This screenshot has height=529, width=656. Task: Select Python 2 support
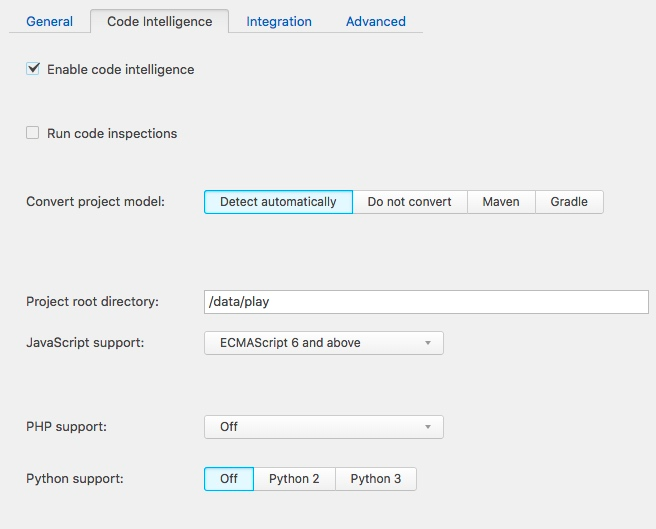pyautogui.click(x=294, y=479)
